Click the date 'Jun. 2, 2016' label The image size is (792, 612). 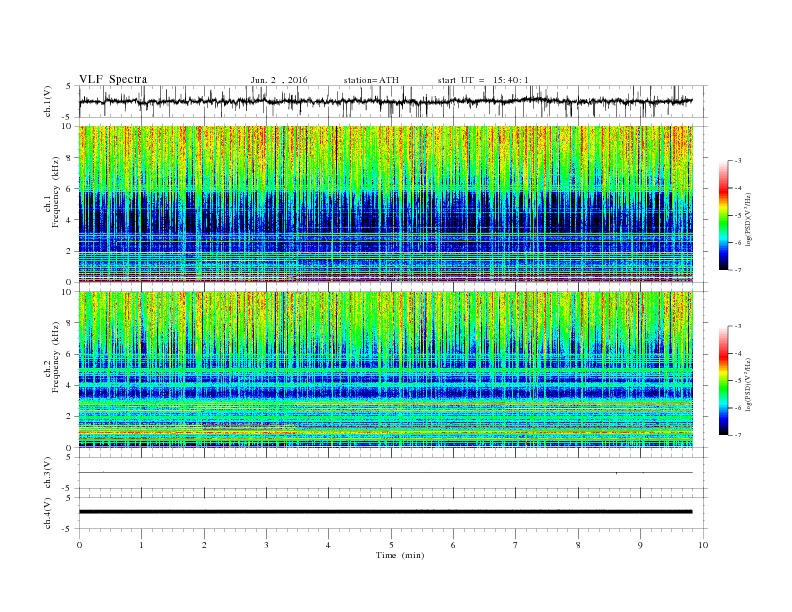279,80
